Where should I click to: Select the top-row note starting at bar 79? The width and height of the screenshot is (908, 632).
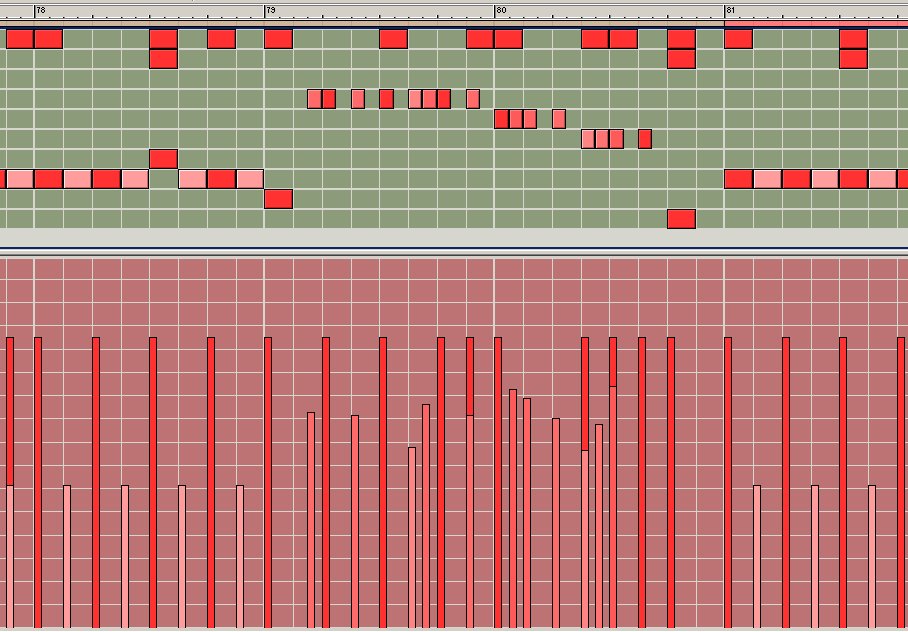pos(278,39)
